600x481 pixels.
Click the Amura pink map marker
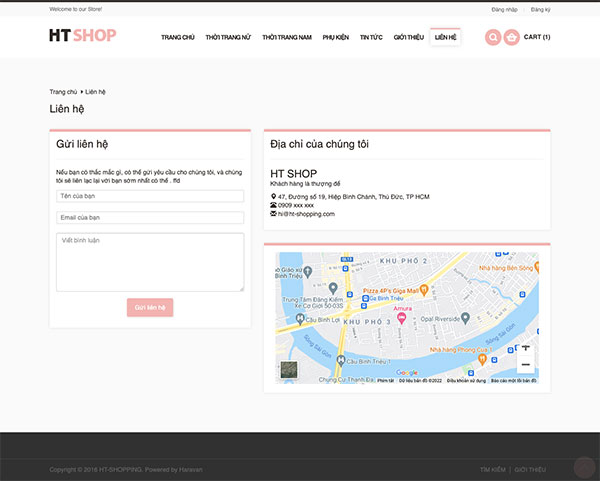[x=401, y=318]
